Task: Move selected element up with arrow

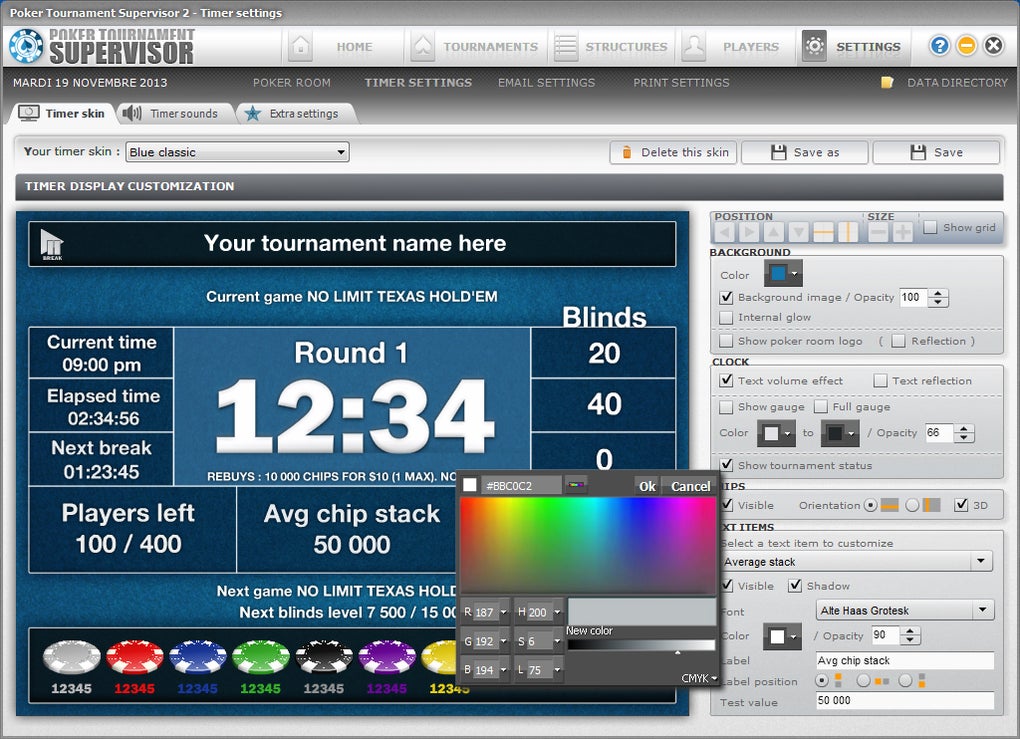Action: coord(773,232)
